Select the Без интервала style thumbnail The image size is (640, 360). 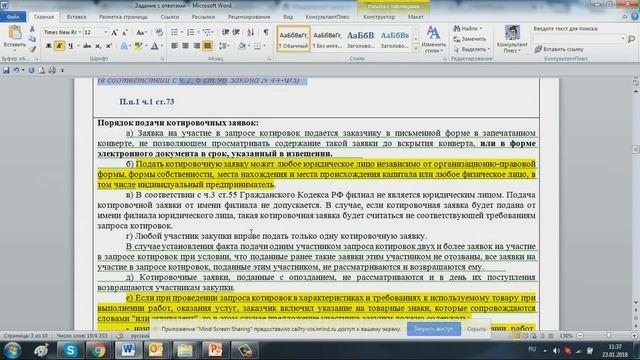(x=327, y=39)
